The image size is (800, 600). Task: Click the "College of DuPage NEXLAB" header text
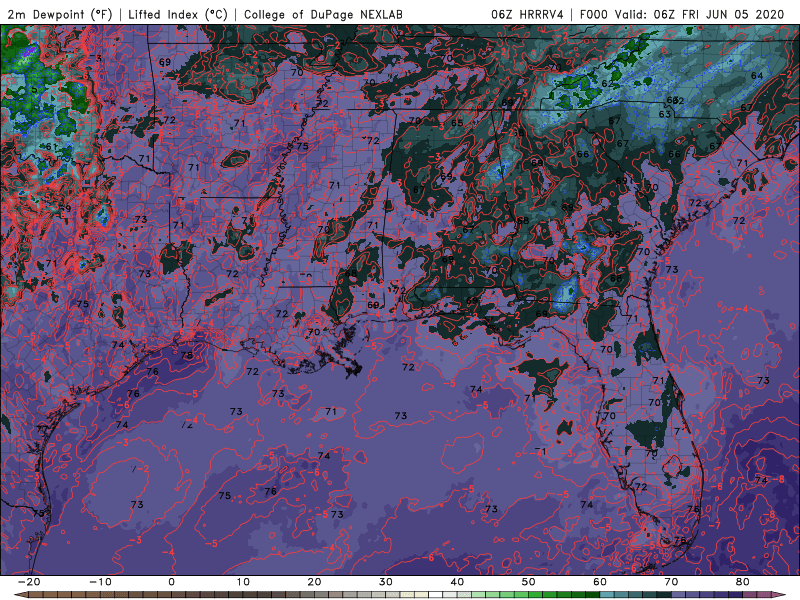click(x=323, y=14)
